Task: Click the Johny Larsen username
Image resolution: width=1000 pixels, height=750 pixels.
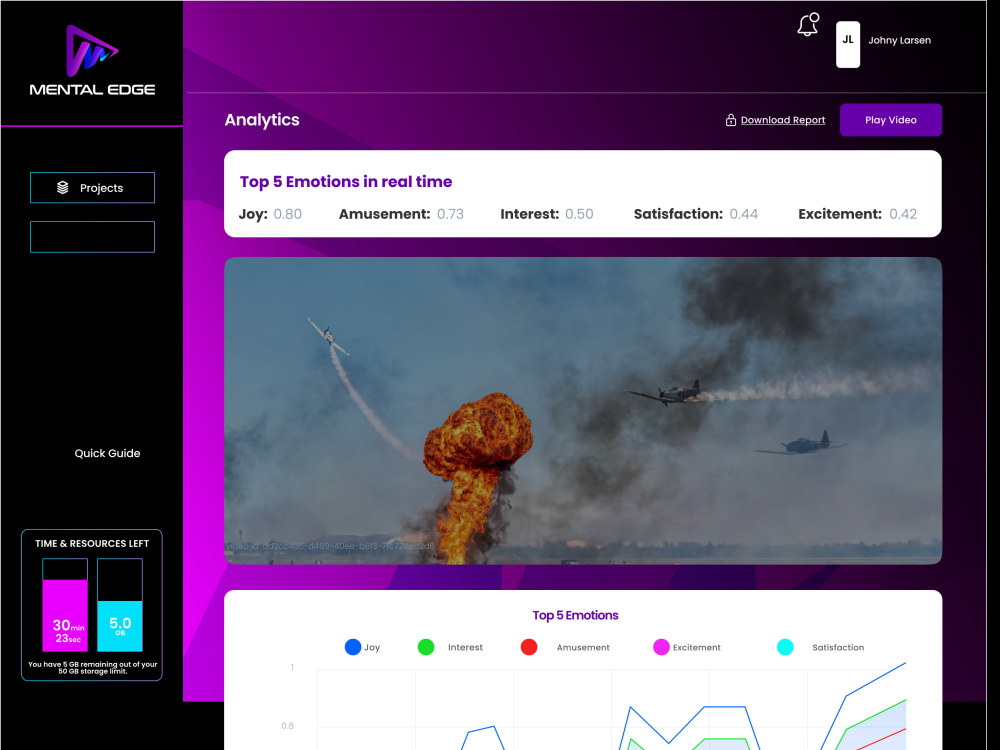Action: tap(899, 40)
